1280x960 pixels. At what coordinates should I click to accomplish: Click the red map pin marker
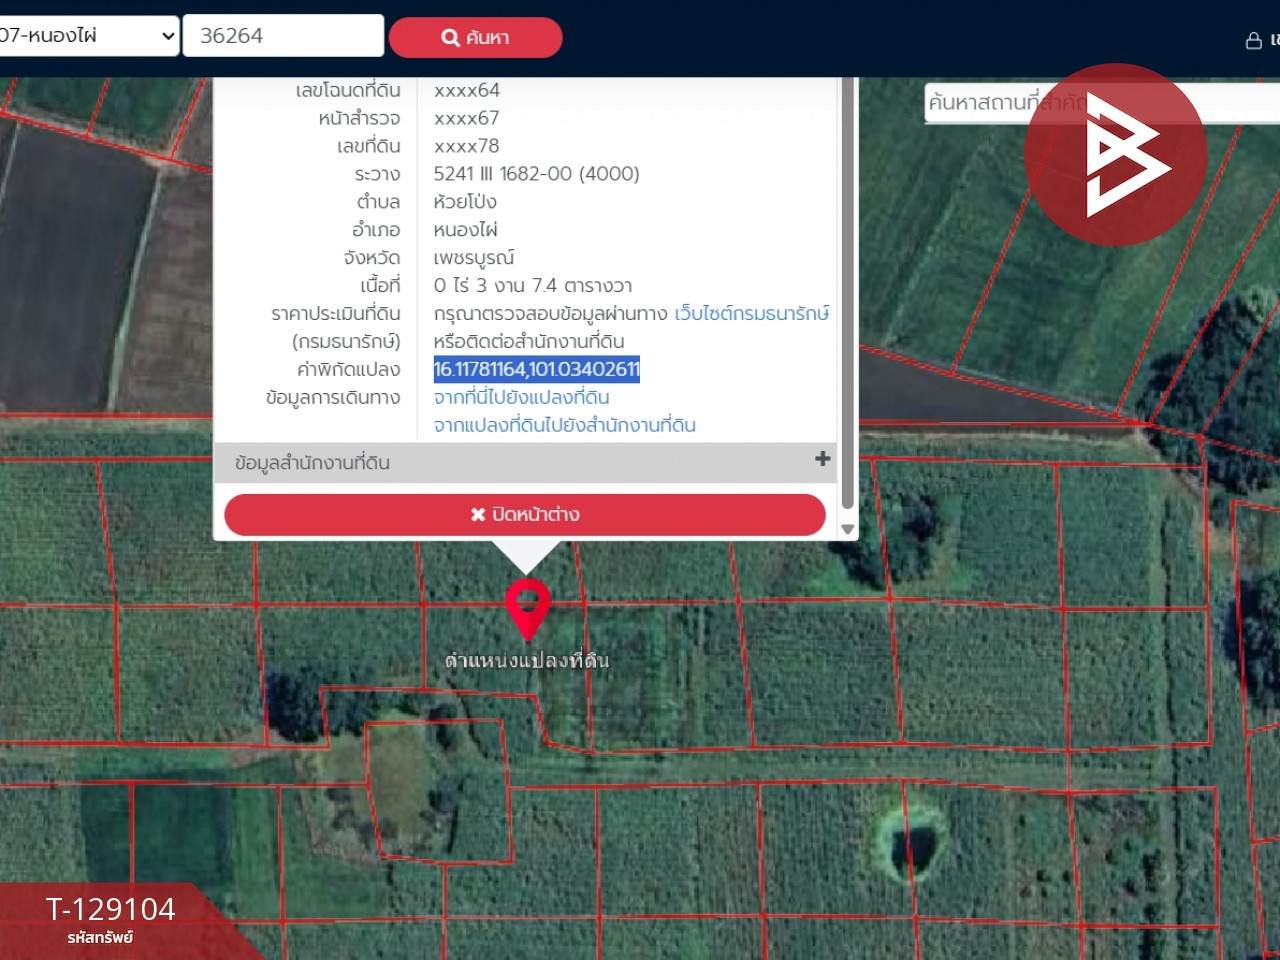[527, 604]
